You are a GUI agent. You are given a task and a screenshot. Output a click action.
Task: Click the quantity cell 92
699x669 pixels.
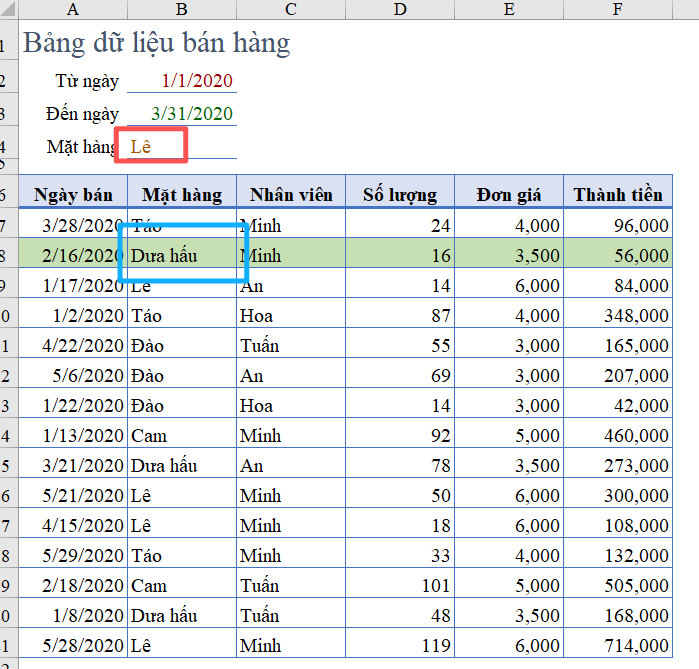400,435
